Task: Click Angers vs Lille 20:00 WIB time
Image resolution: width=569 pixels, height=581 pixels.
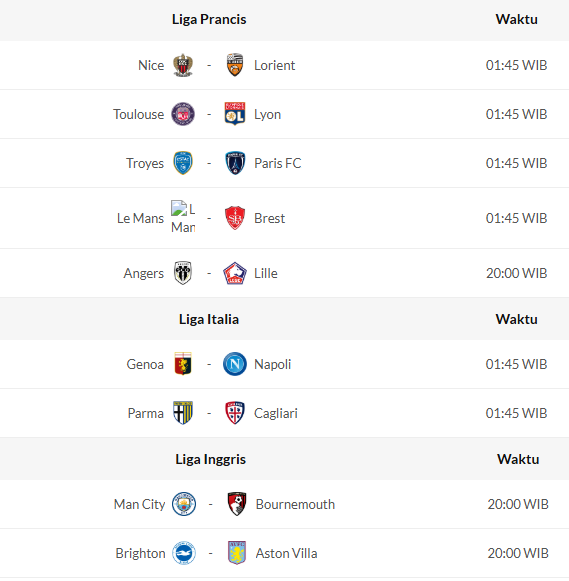Action: (x=516, y=273)
